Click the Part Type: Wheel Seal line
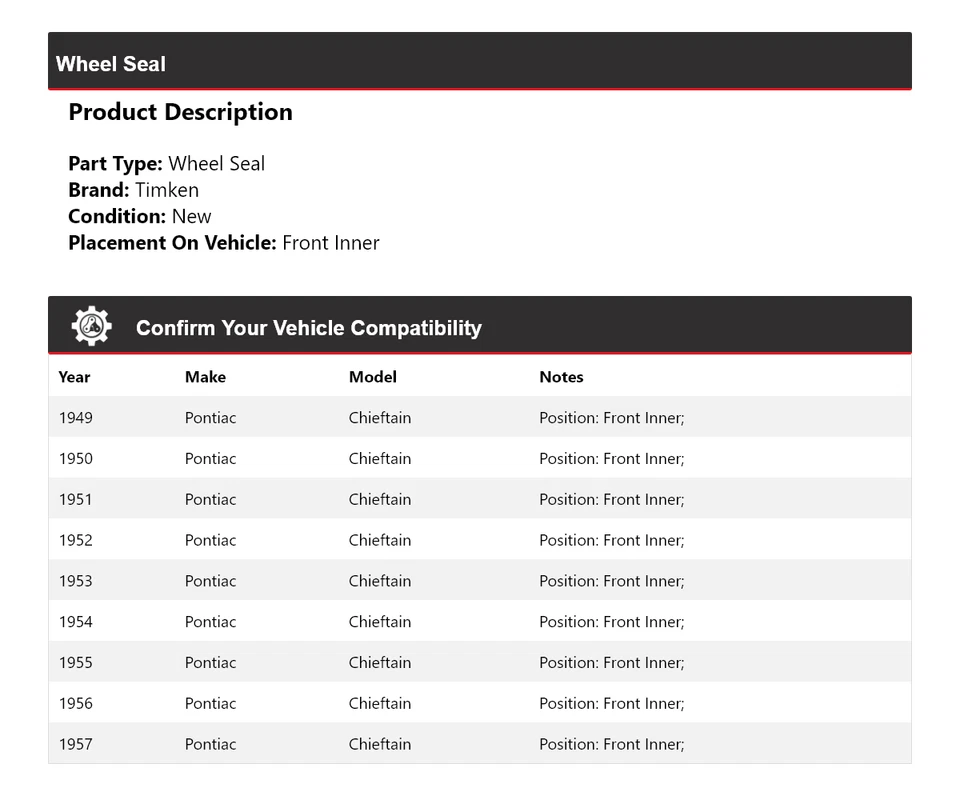 pos(166,164)
